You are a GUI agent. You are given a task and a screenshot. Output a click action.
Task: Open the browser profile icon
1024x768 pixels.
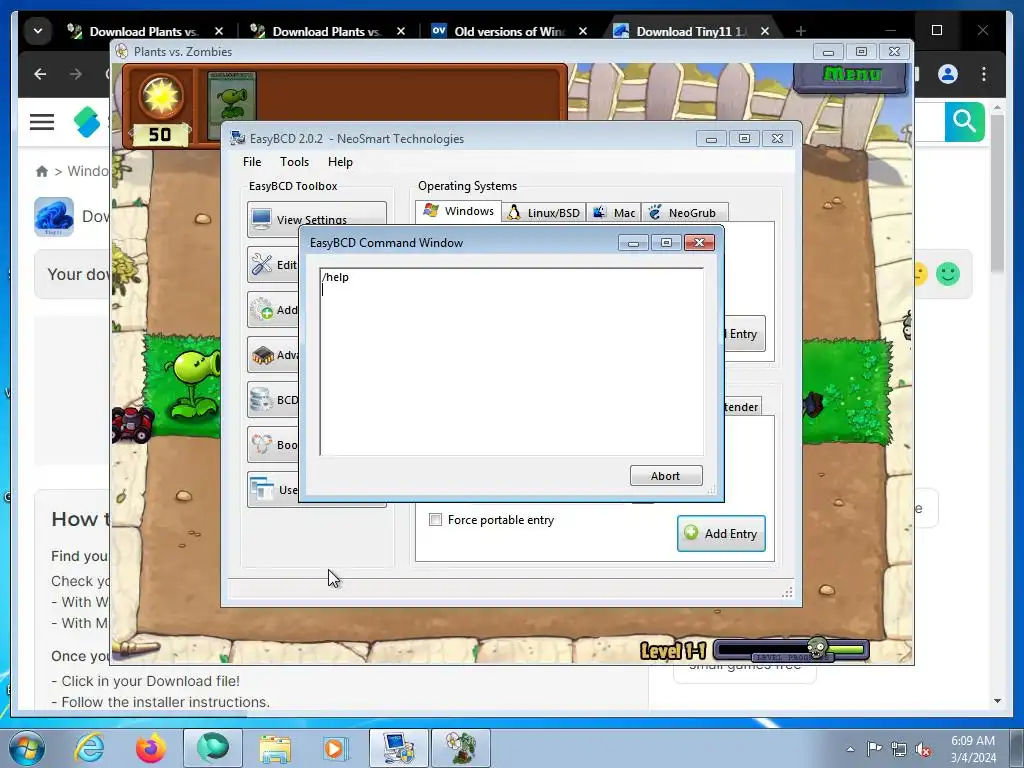(948, 74)
